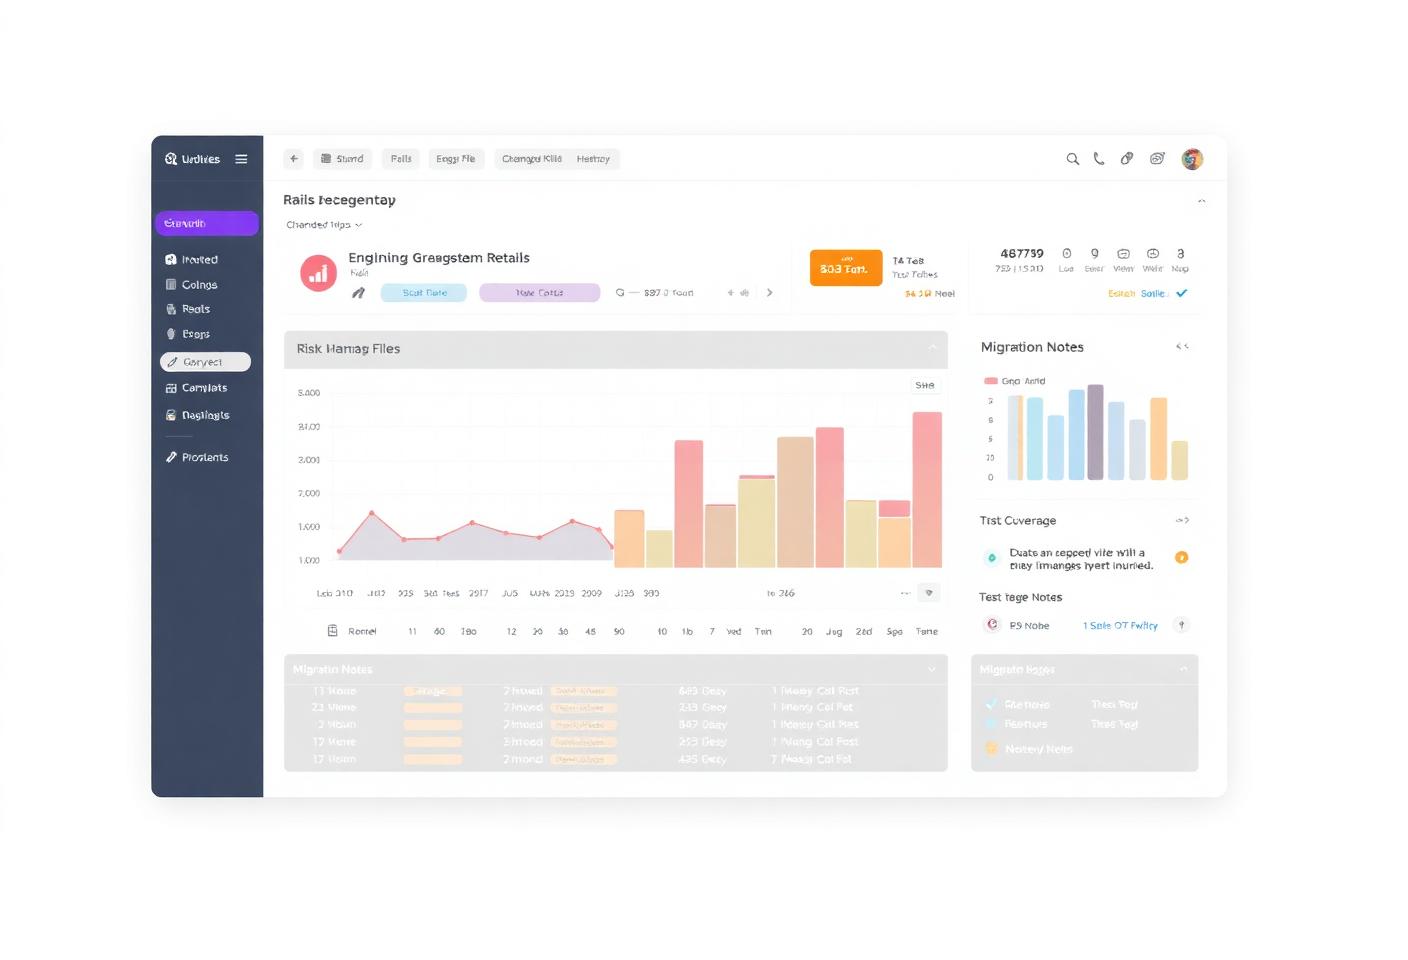Image resolution: width=1408 pixels, height=960 pixels.
Task: Open the Hestroy tab
Action: point(593,159)
